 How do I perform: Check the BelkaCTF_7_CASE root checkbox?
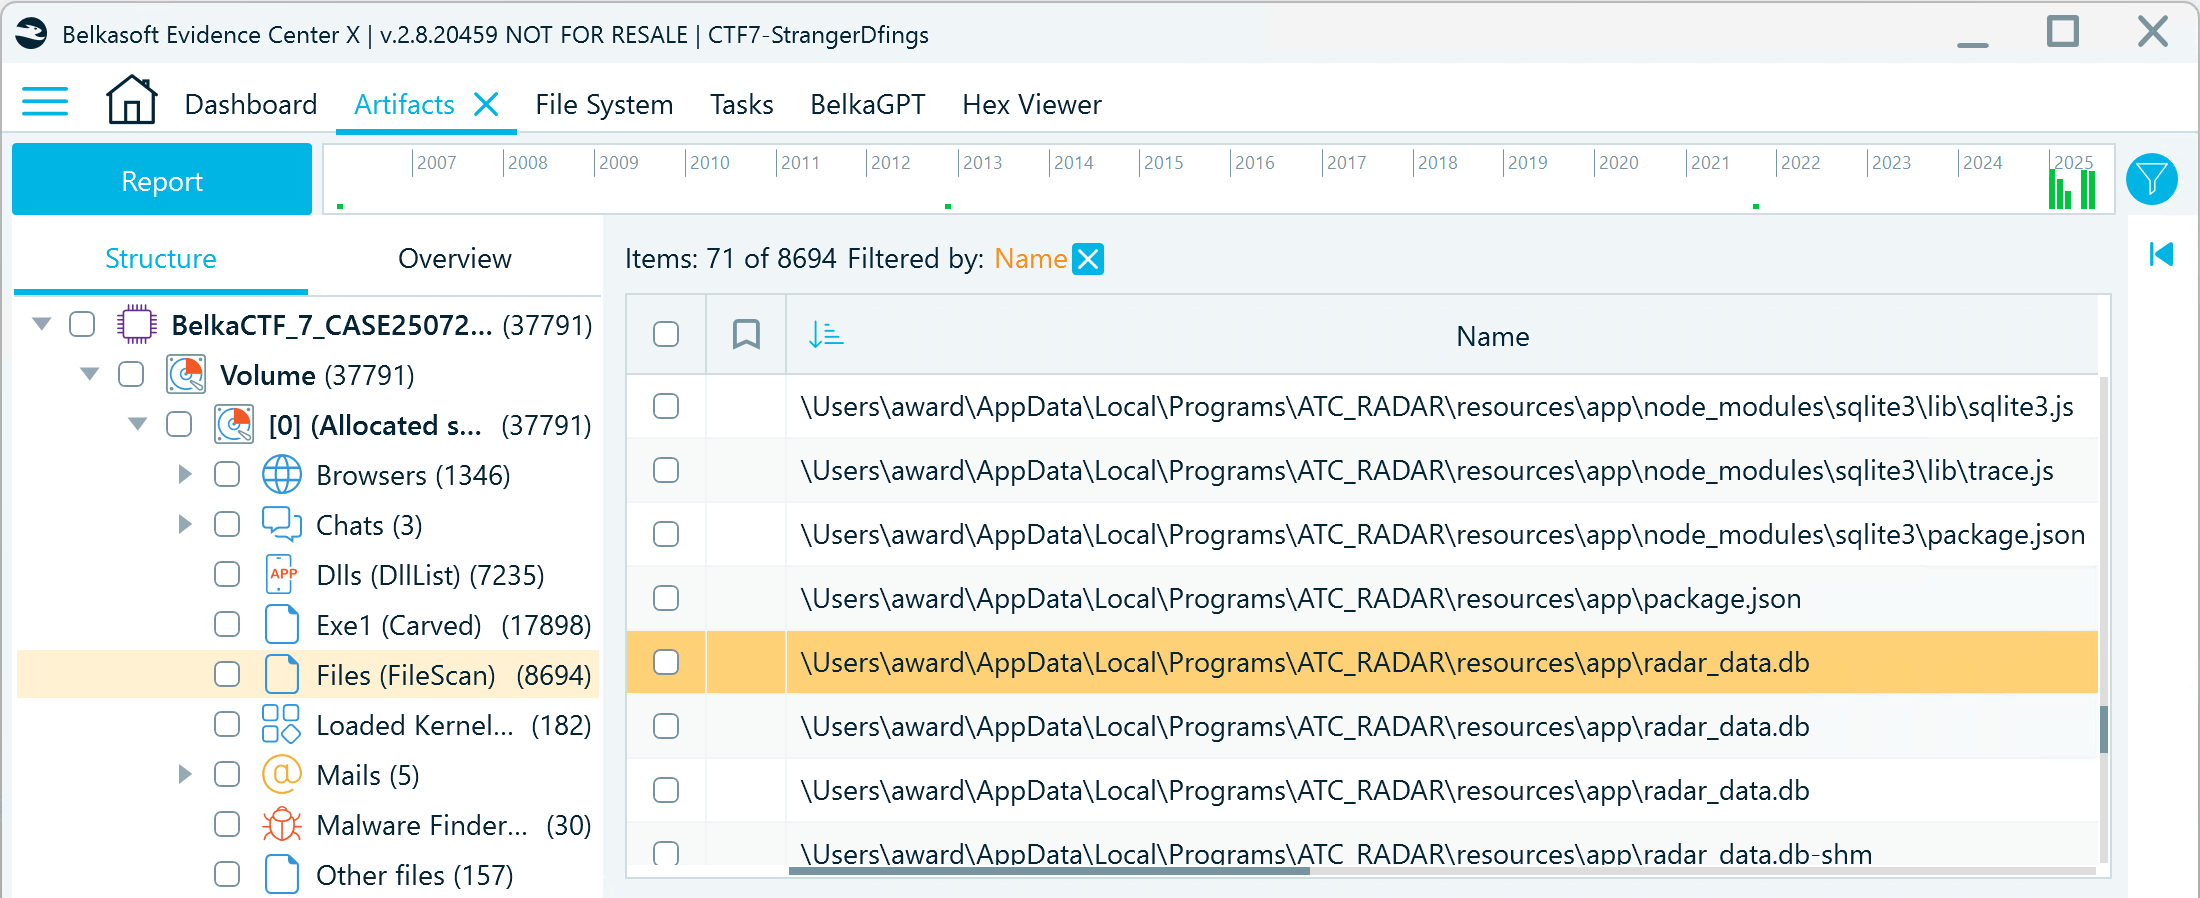point(82,324)
